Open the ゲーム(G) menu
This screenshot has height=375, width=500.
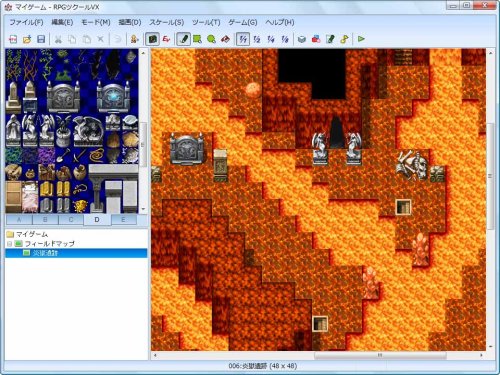(x=242, y=22)
